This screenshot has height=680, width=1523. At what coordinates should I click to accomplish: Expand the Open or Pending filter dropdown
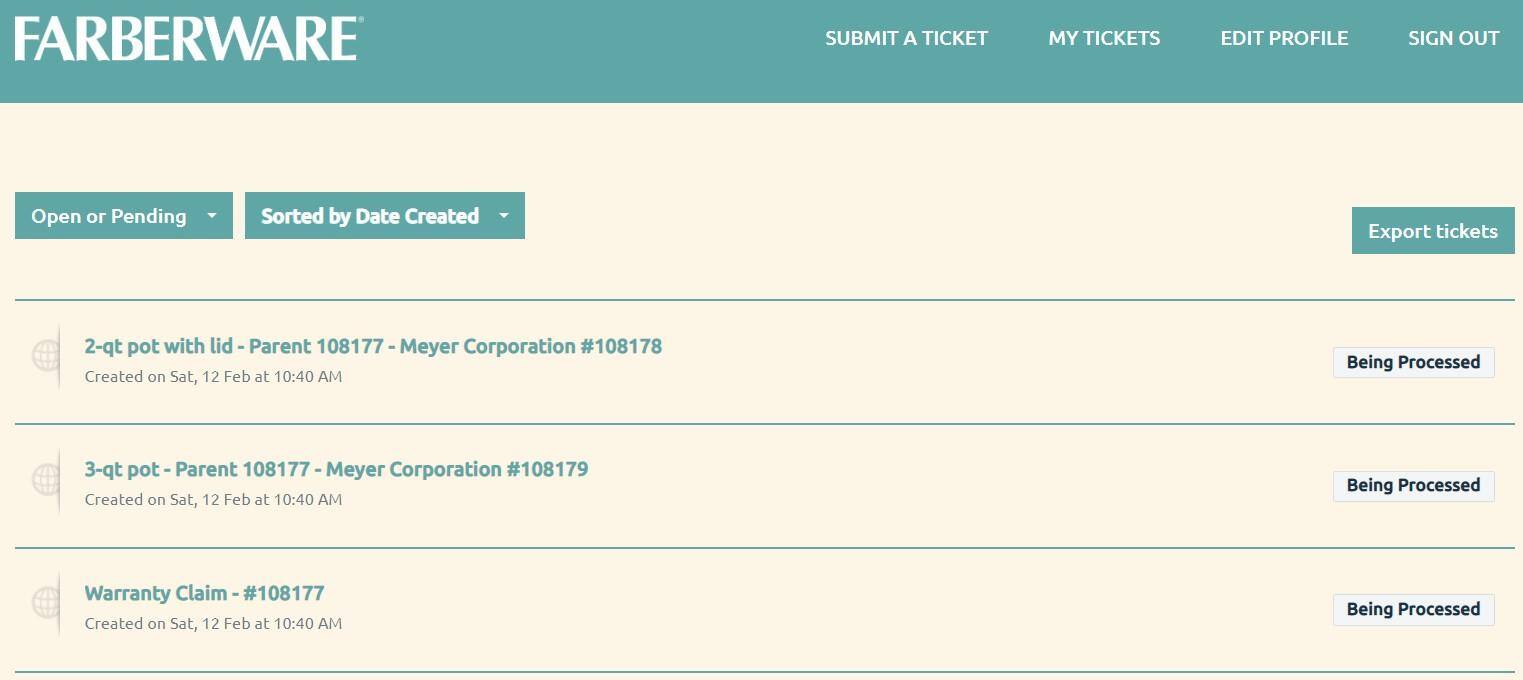point(123,216)
